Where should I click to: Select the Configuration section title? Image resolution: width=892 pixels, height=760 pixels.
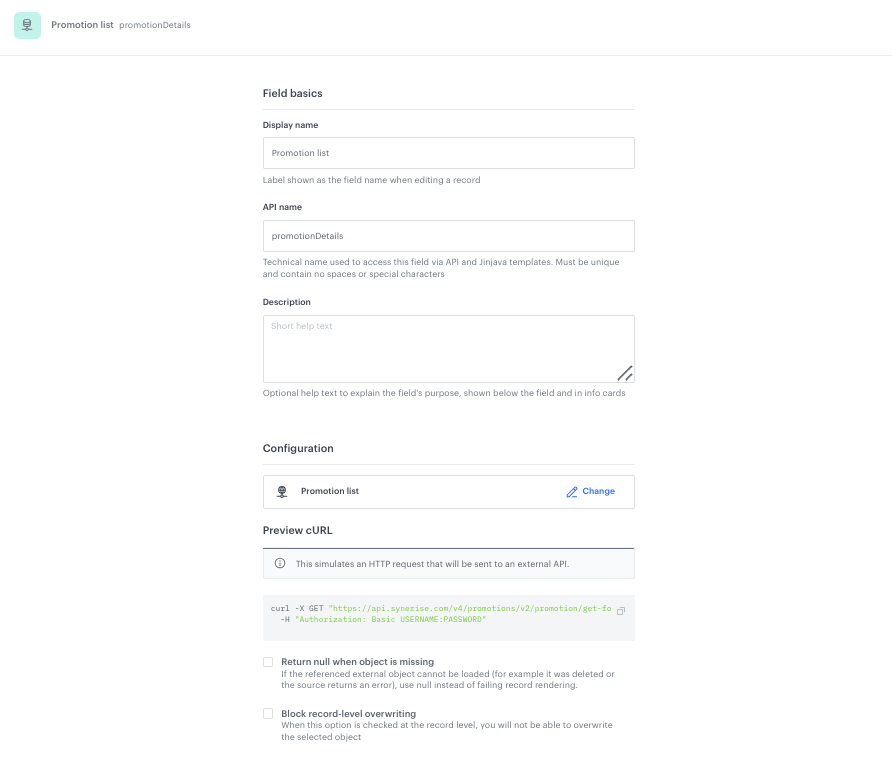297,448
